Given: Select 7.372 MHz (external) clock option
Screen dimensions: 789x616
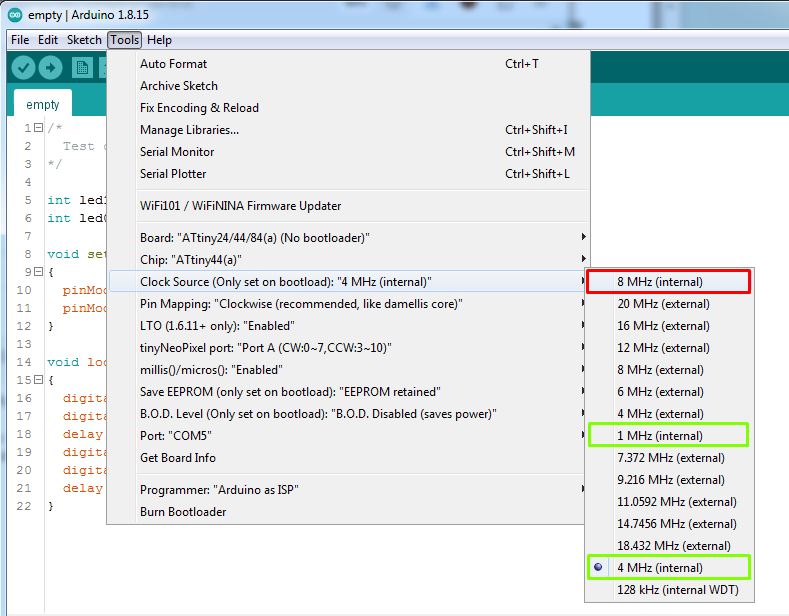Looking at the screenshot, I should point(669,458).
